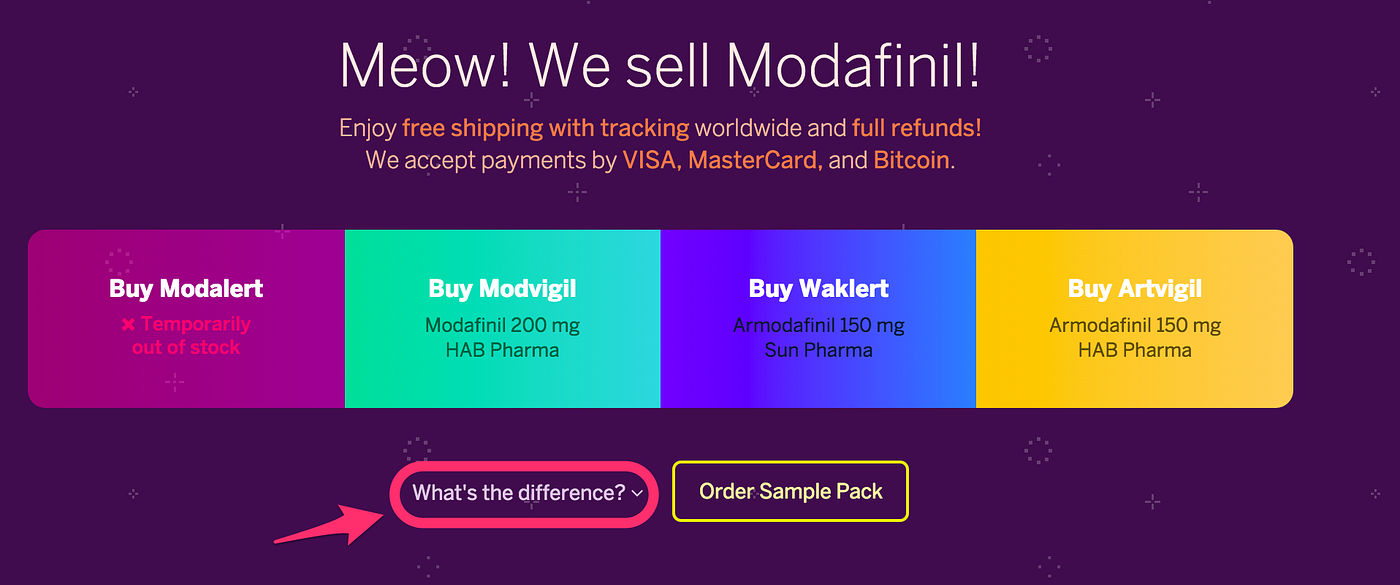1400x585 pixels.
Task: Click the Order Sample Pack button
Action: click(x=790, y=491)
